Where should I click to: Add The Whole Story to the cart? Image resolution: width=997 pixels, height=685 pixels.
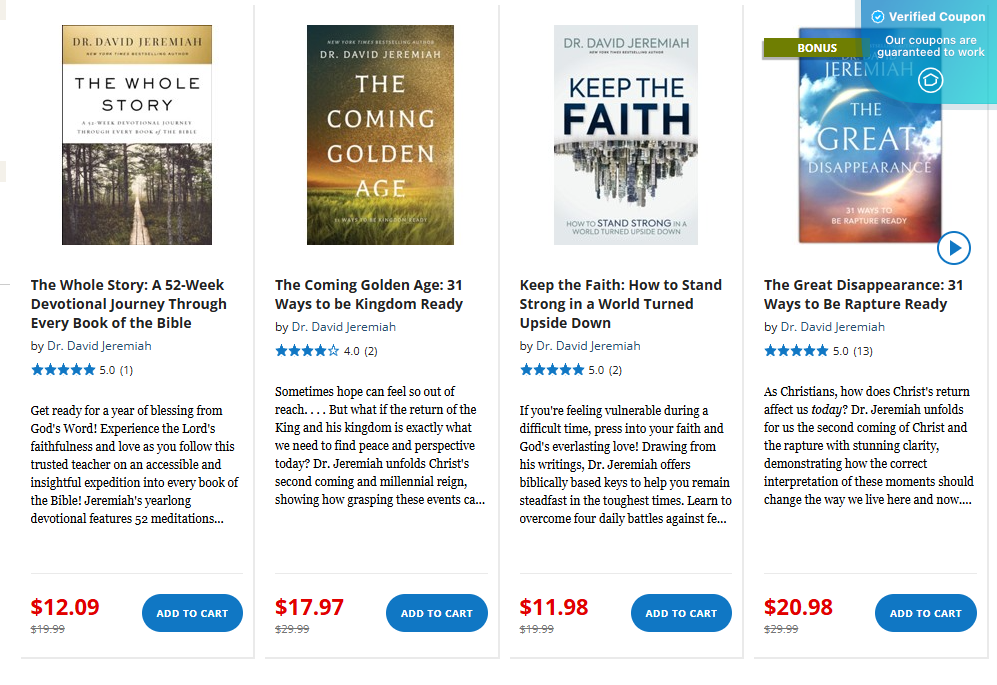[x=192, y=613]
